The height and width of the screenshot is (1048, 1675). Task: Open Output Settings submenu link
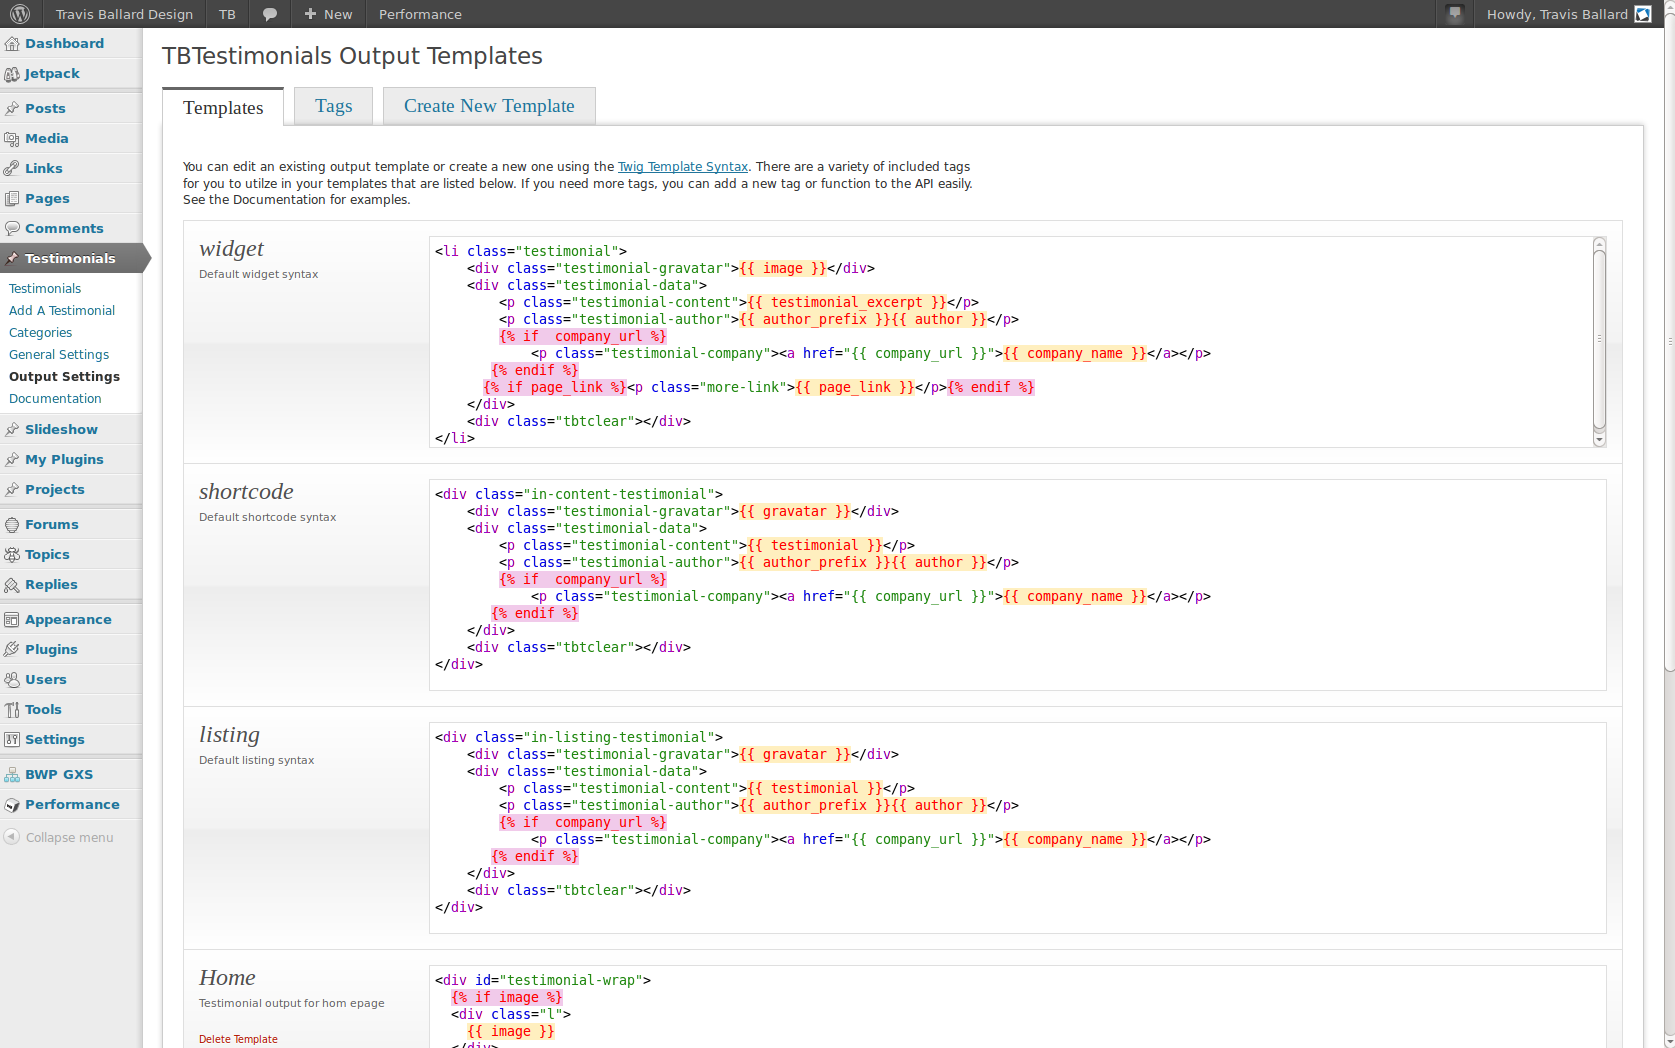click(x=64, y=377)
